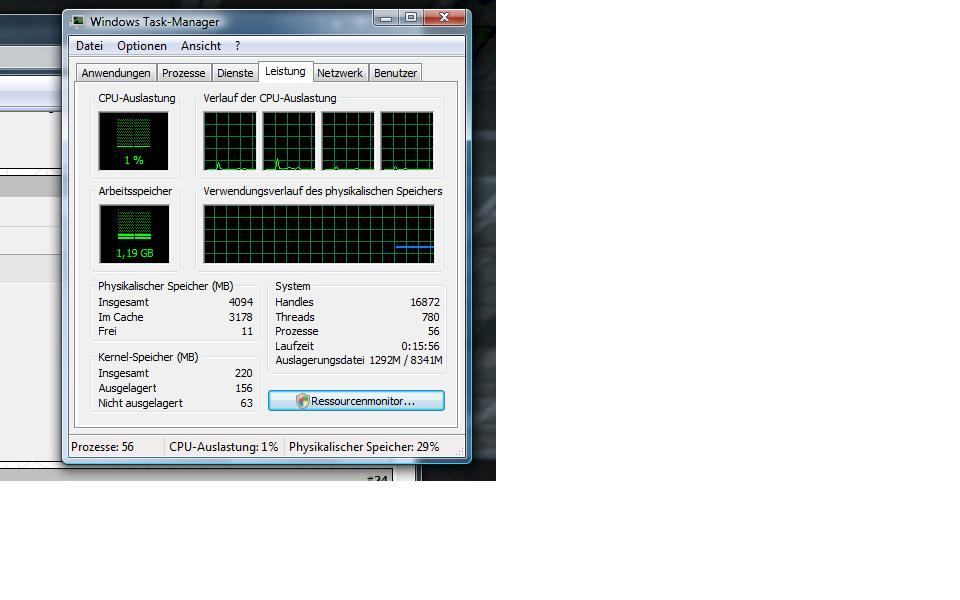Click the Ressourcenmonitor button
The width and height of the screenshot is (960, 600).
tap(356, 401)
